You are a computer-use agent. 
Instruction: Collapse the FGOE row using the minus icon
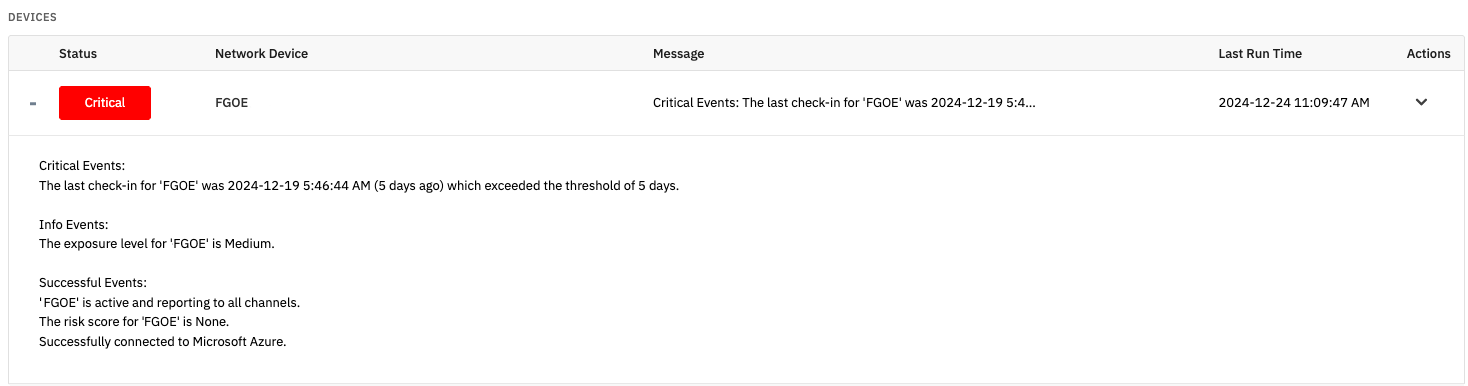point(33,103)
